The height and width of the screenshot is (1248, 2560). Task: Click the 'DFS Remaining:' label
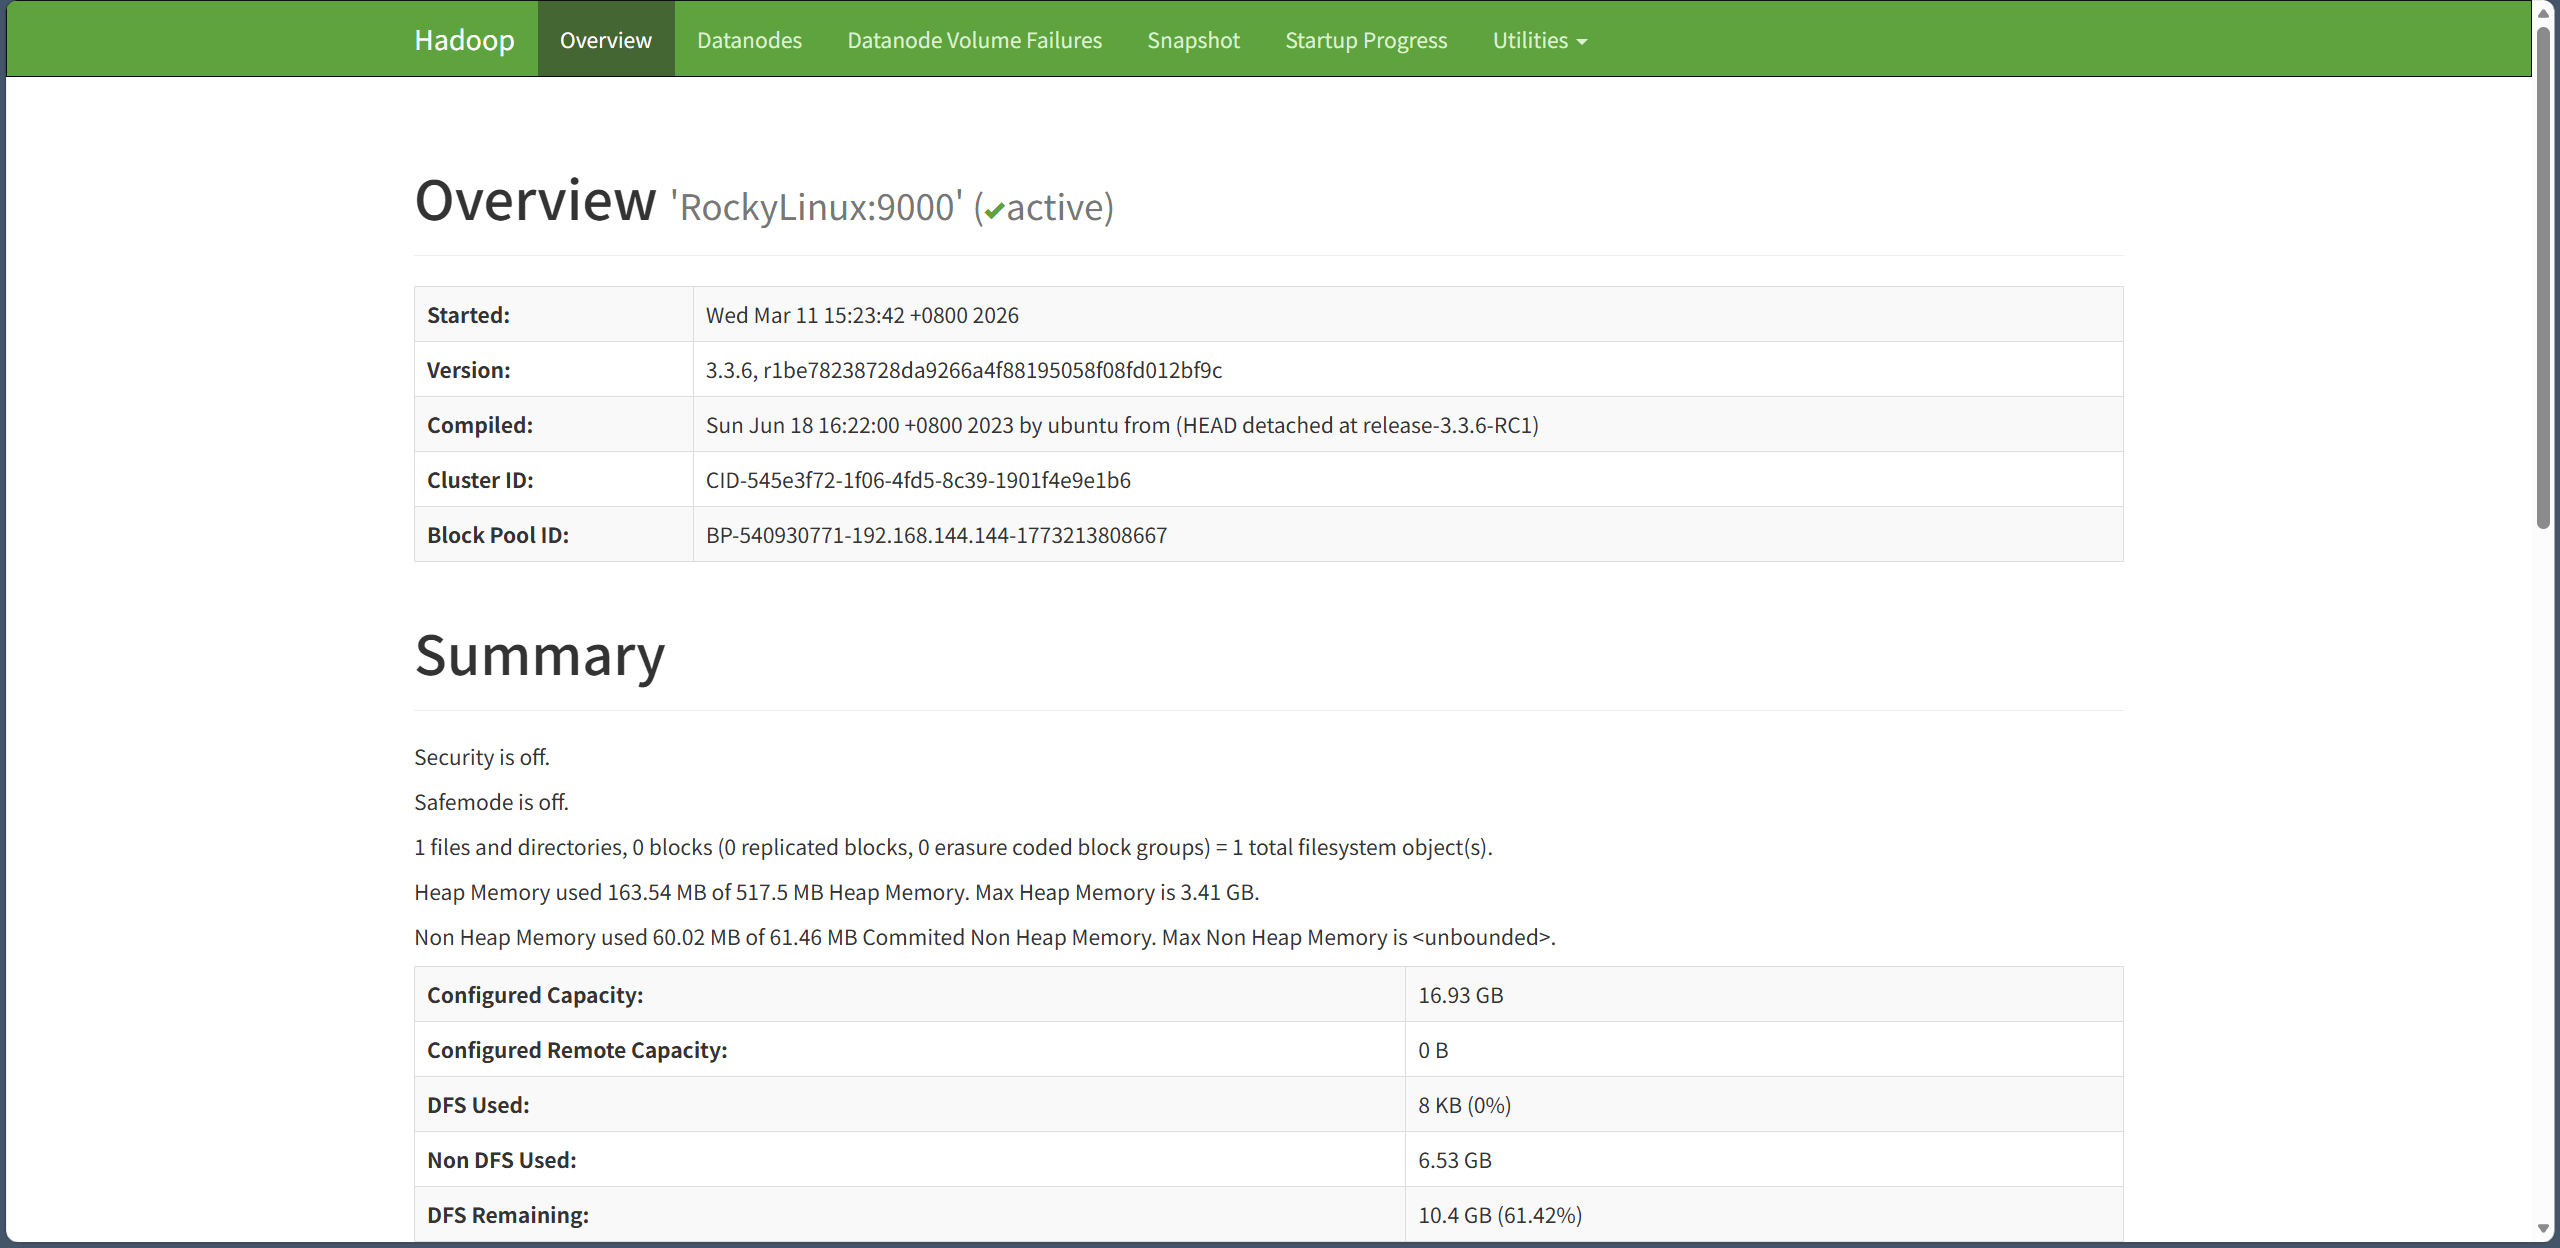(508, 1215)
